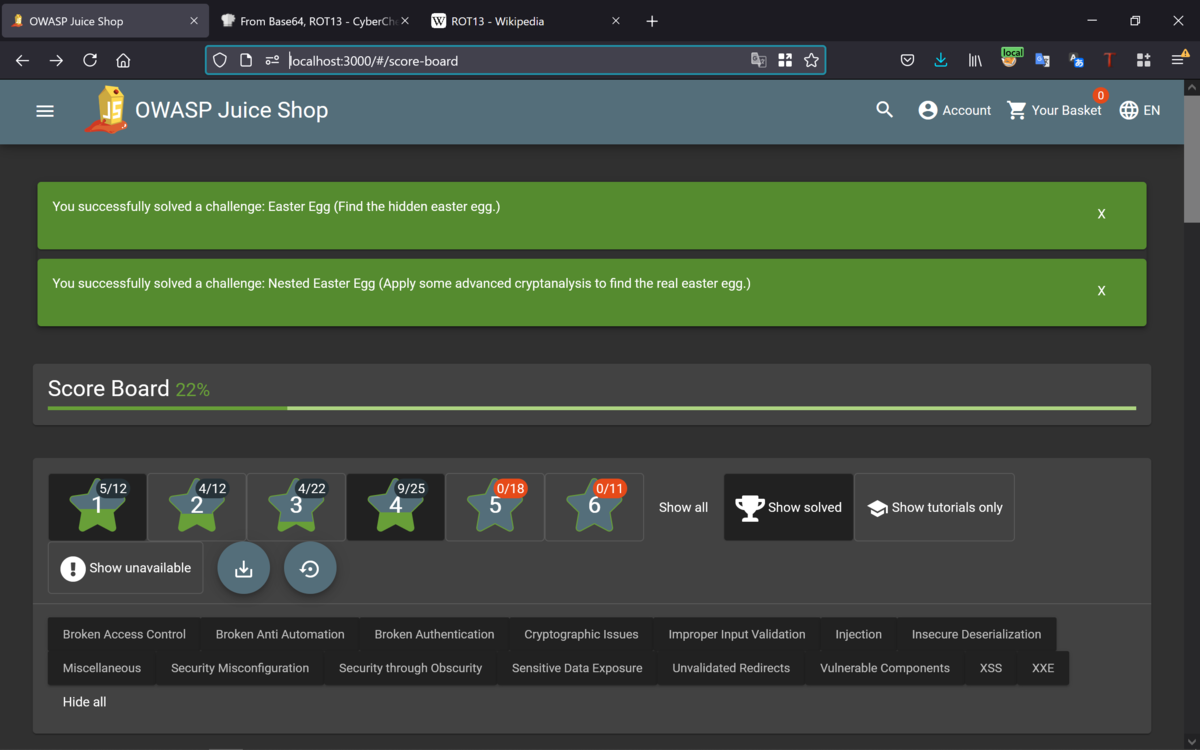The image size is (1200, 750).
Task: Open the Account menu
Action: coord(954,110)
